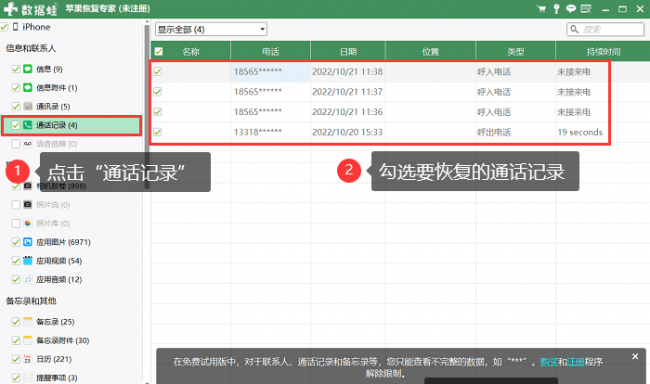Viewport: 650px width, 384px height.
Task: Select 应用音频 (12) category
Action: [59, 279]
